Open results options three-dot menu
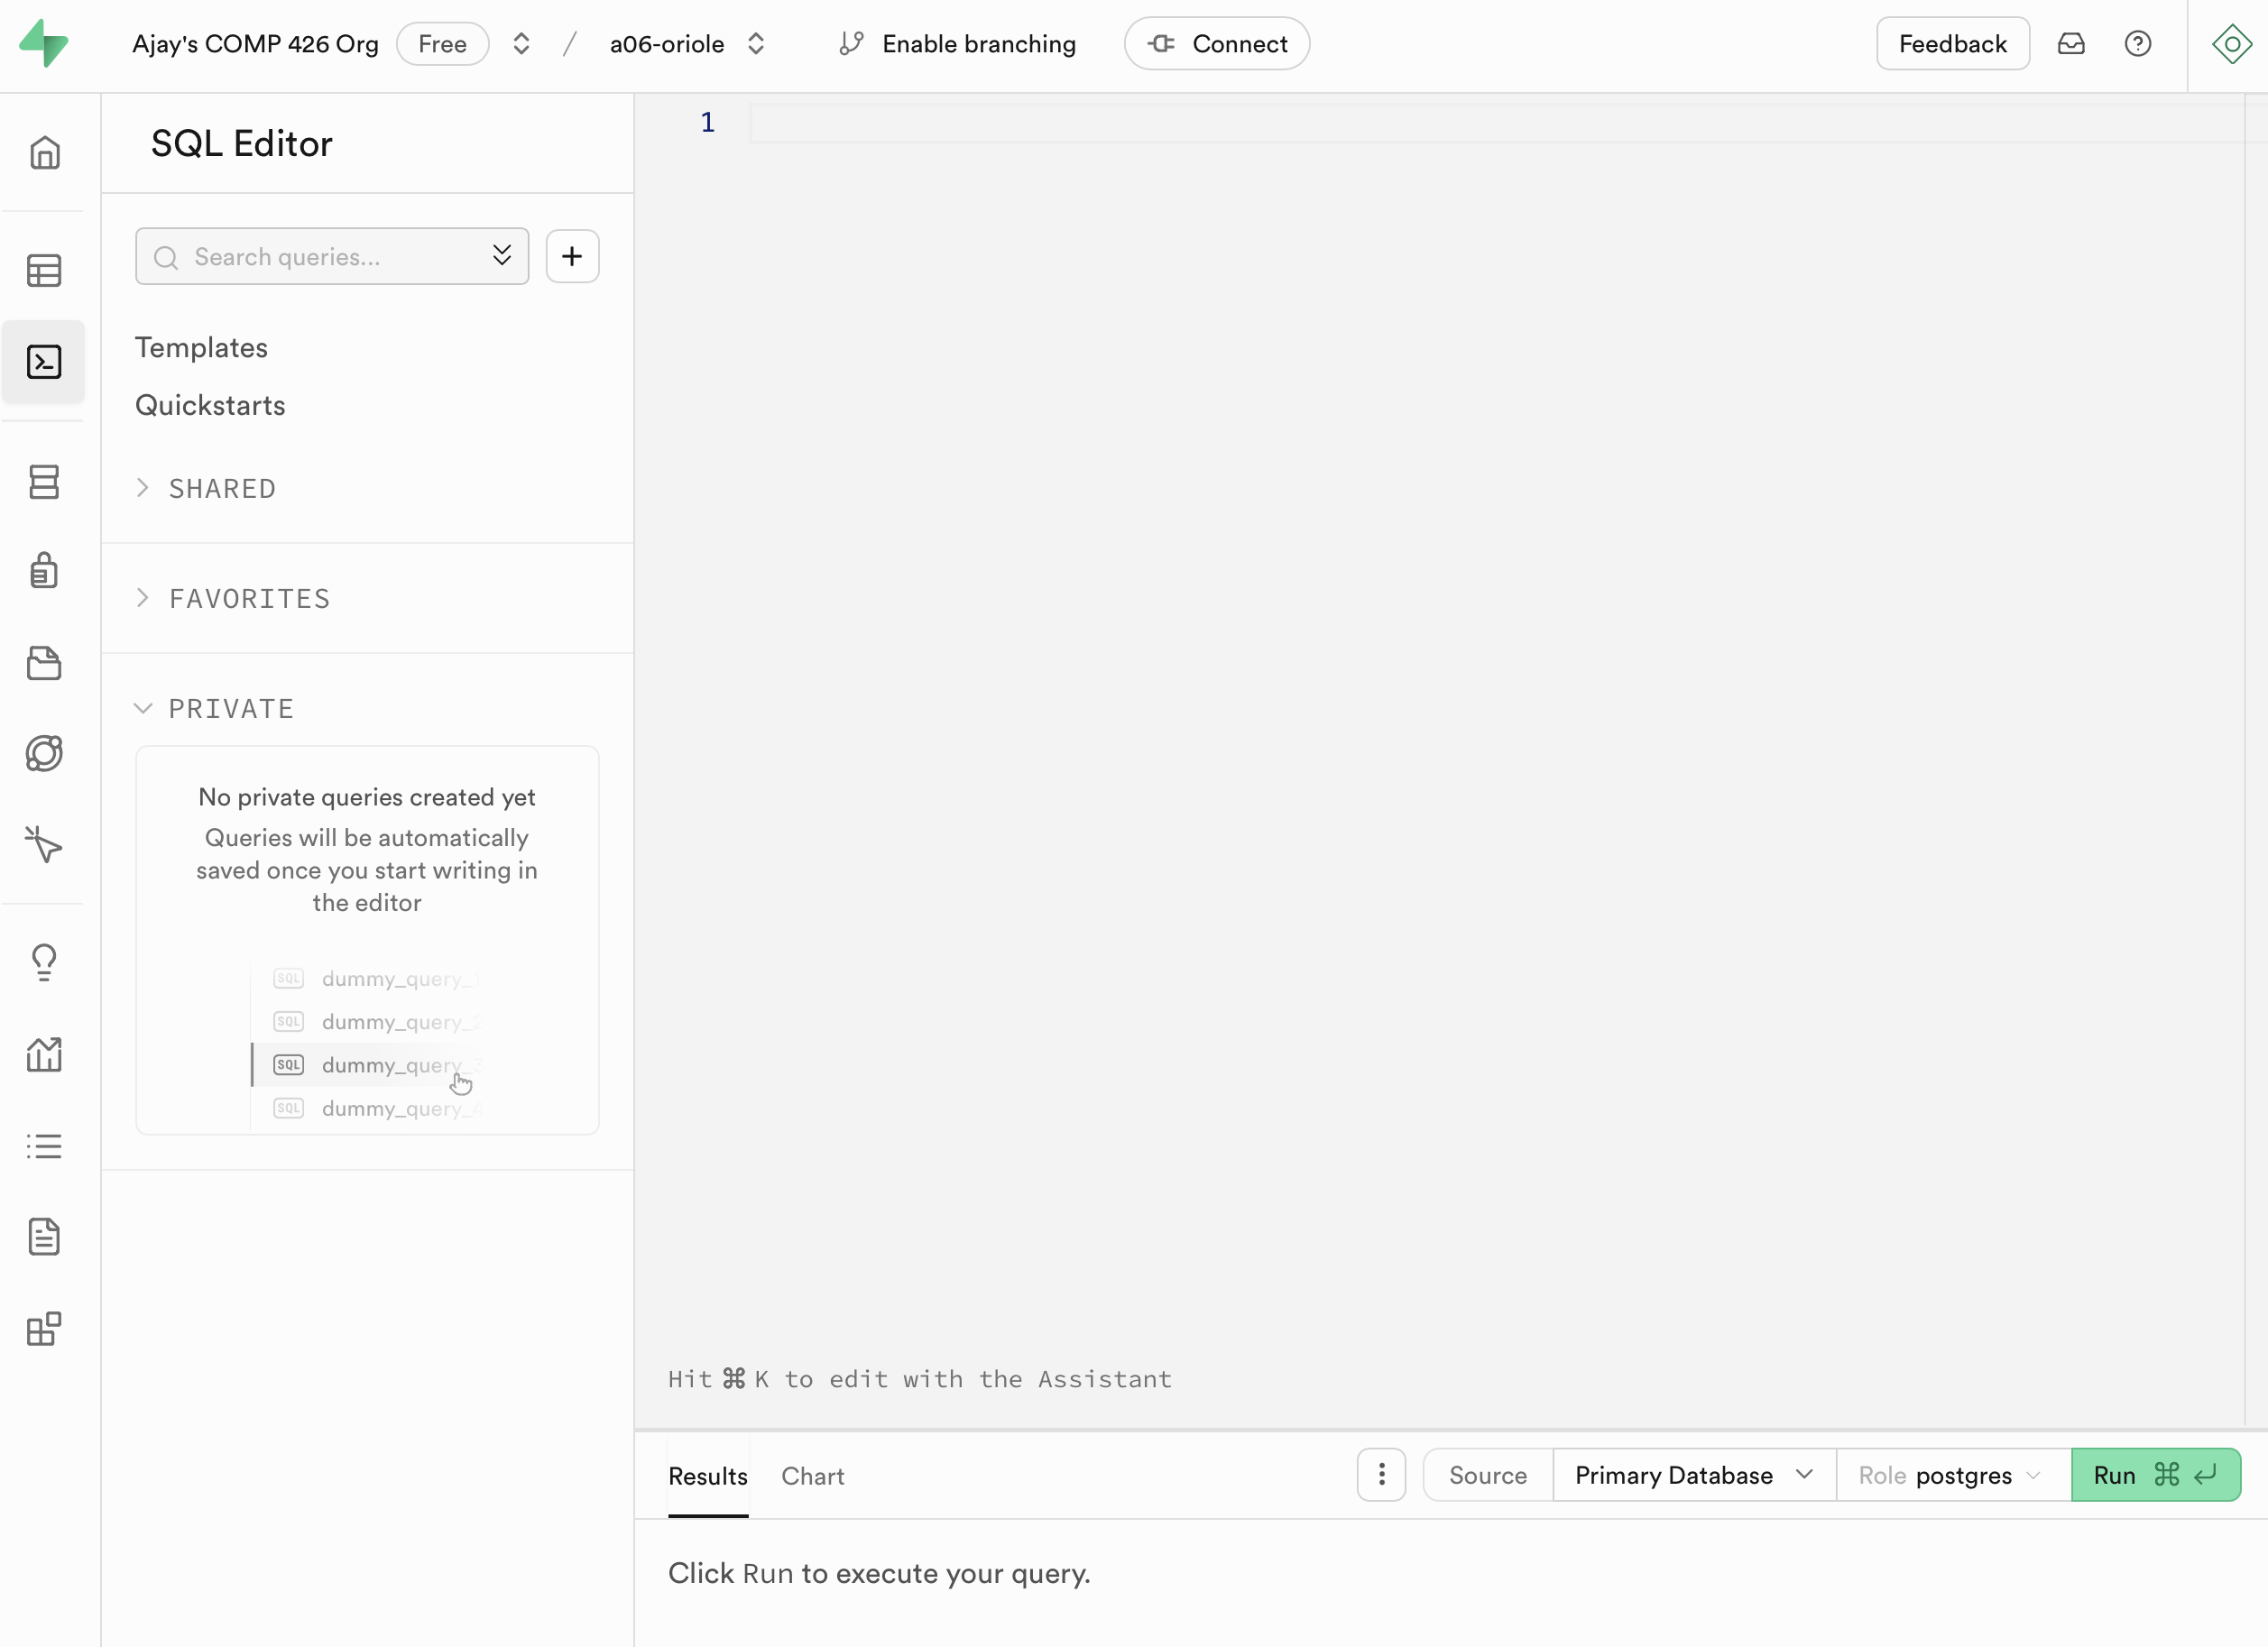The width and height of the screenshot is (2268, 1647). (x=1382, y=1474)
